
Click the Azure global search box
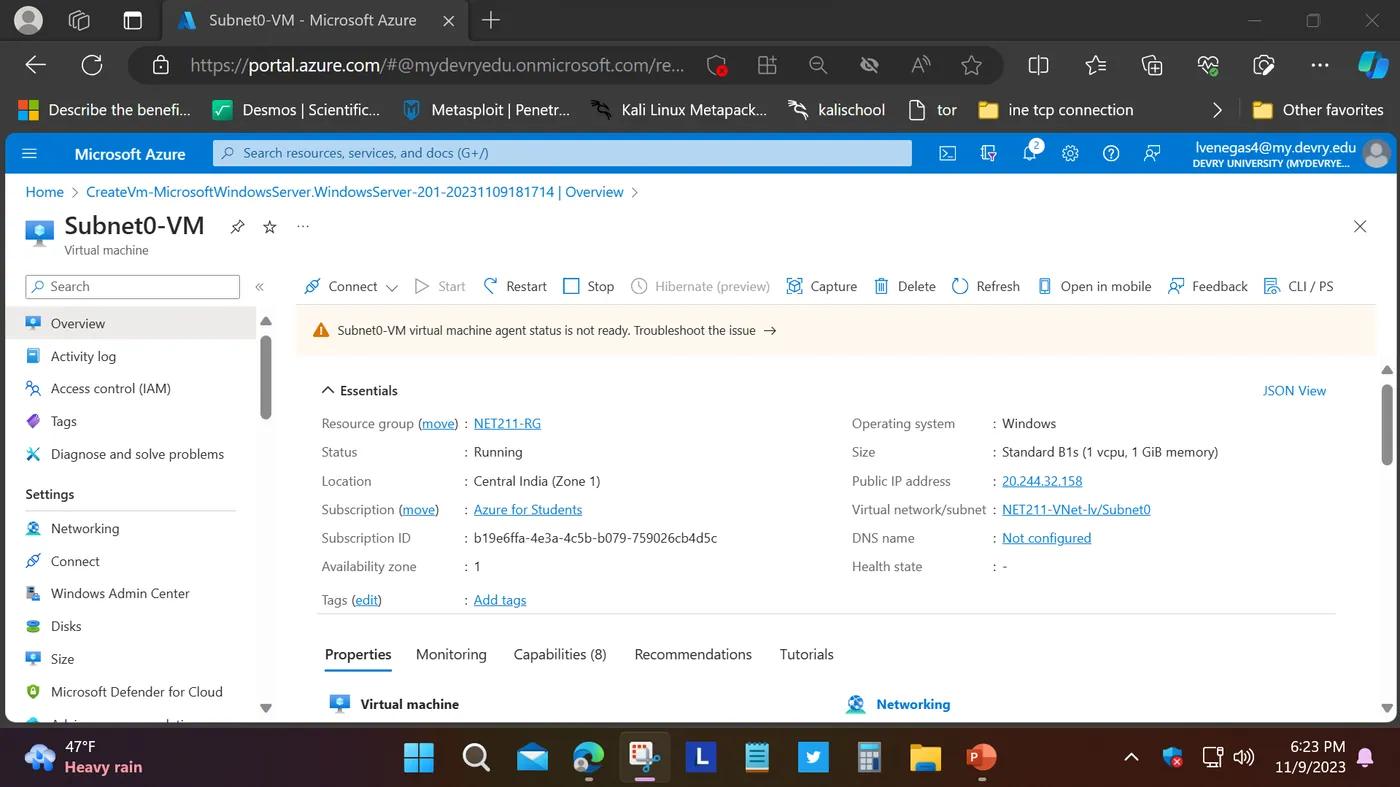click(x=562, y=153)
